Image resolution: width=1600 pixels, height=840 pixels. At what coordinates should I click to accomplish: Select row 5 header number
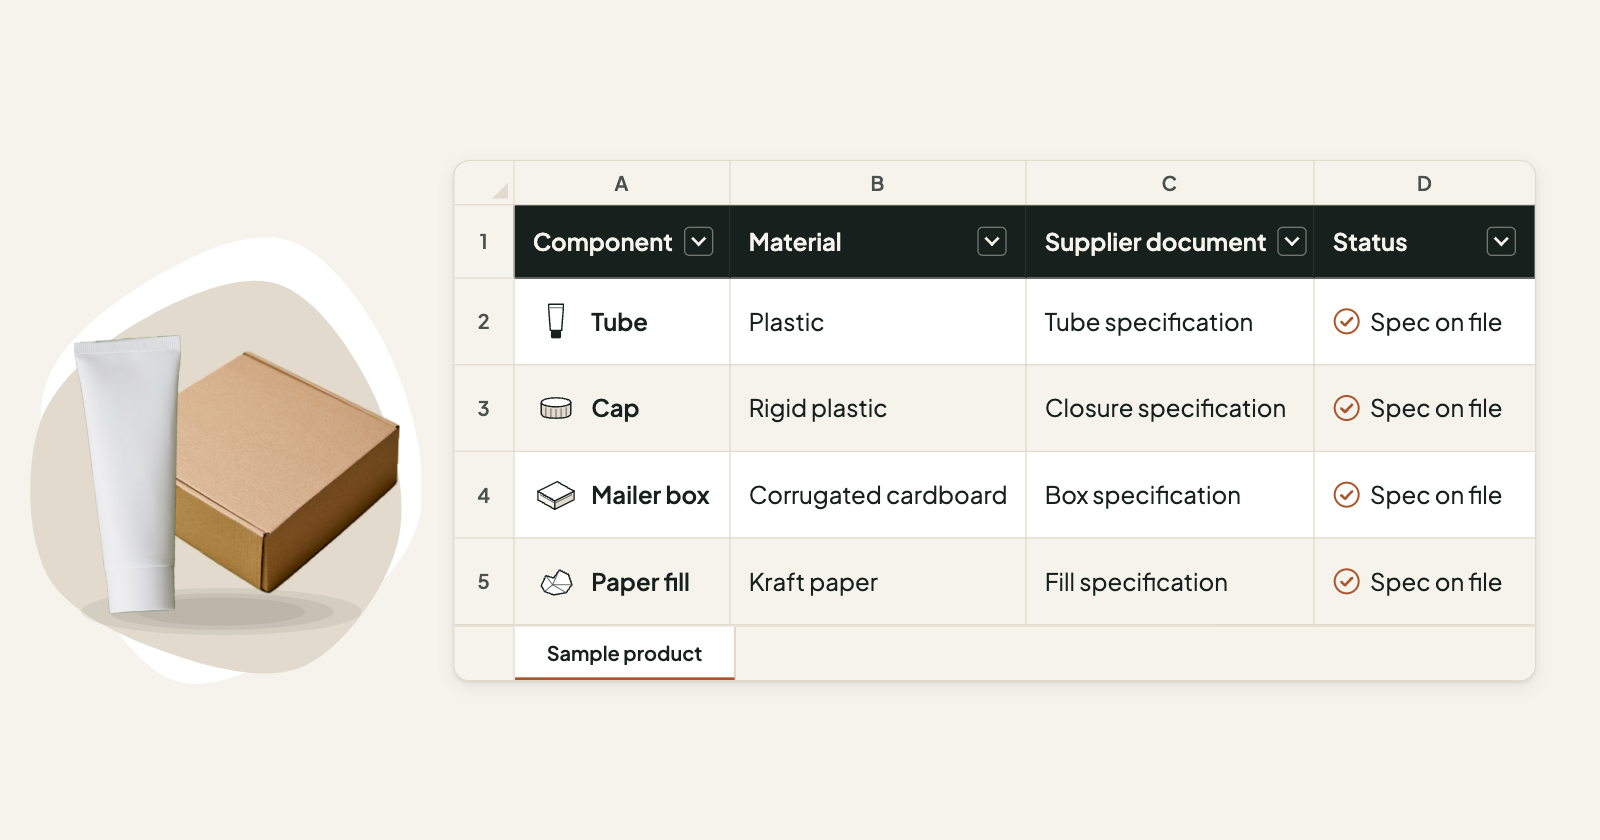[484, 582]
